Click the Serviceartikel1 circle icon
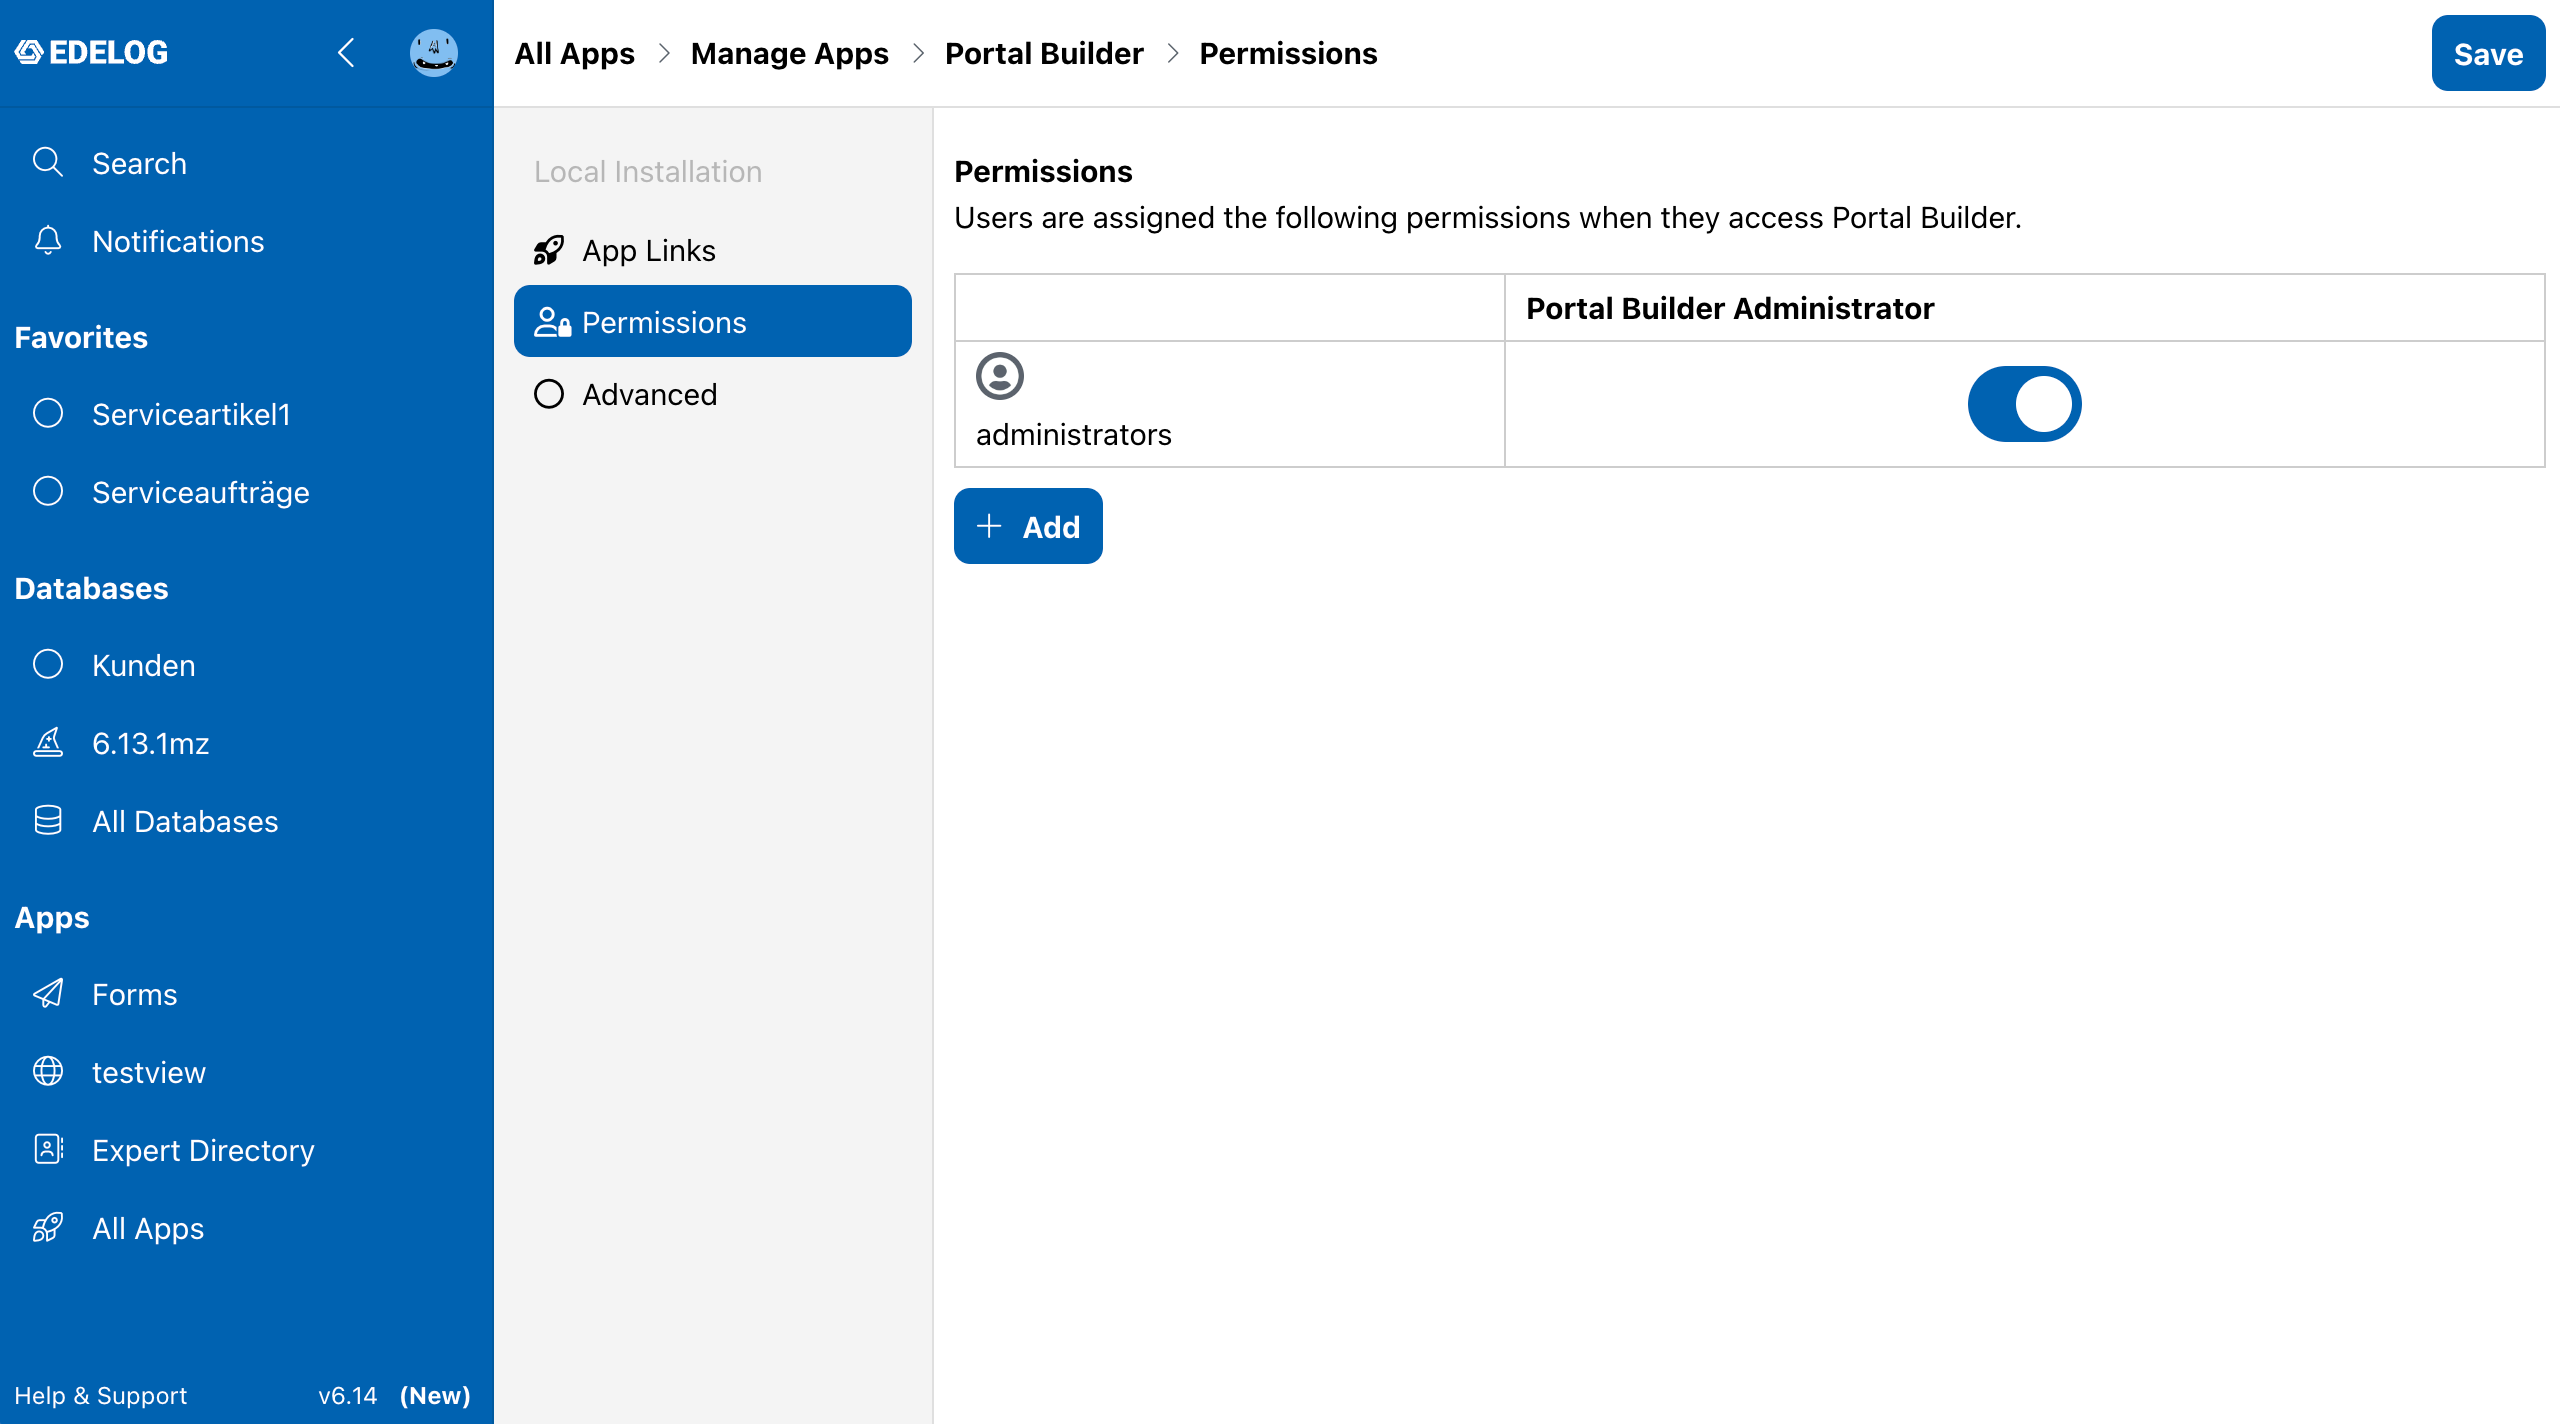This screenshot has height=1424, width=2560. 48,413
